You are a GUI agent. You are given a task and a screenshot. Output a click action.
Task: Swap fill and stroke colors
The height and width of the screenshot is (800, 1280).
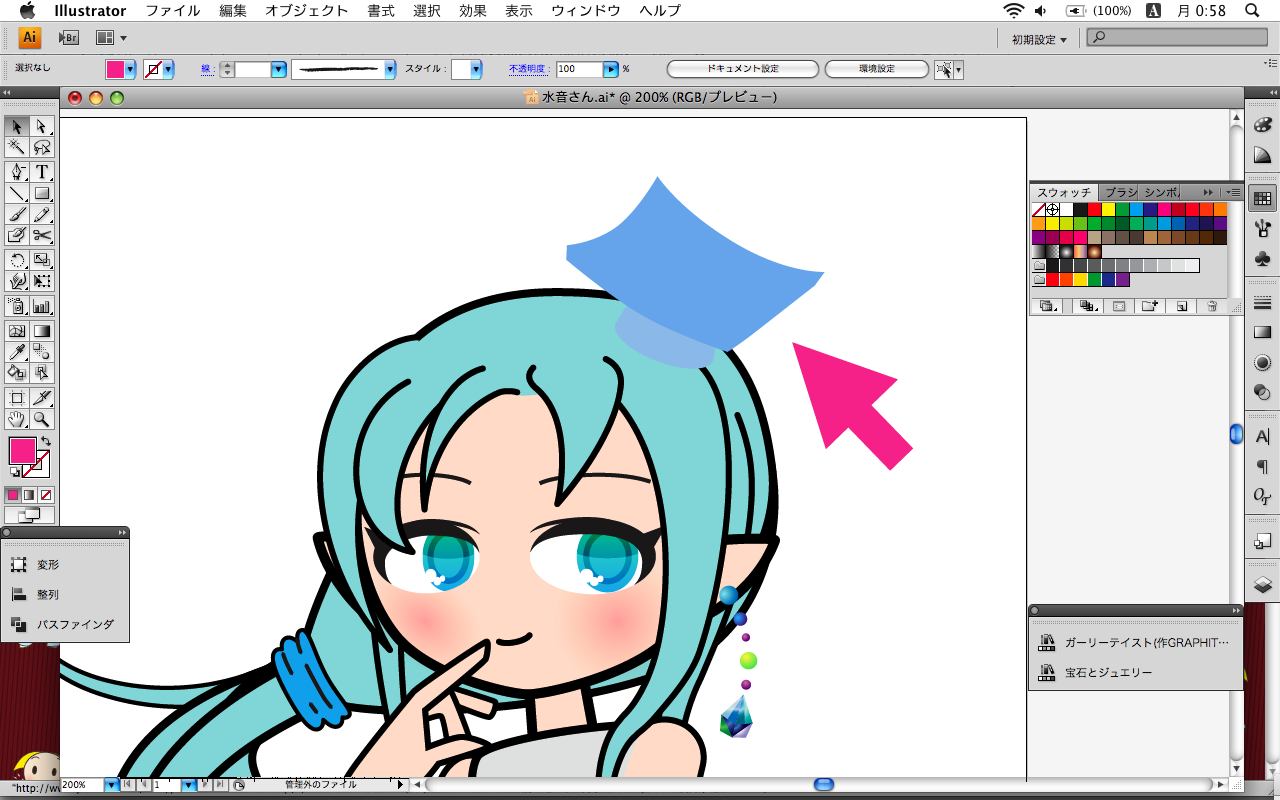(46, 441)
